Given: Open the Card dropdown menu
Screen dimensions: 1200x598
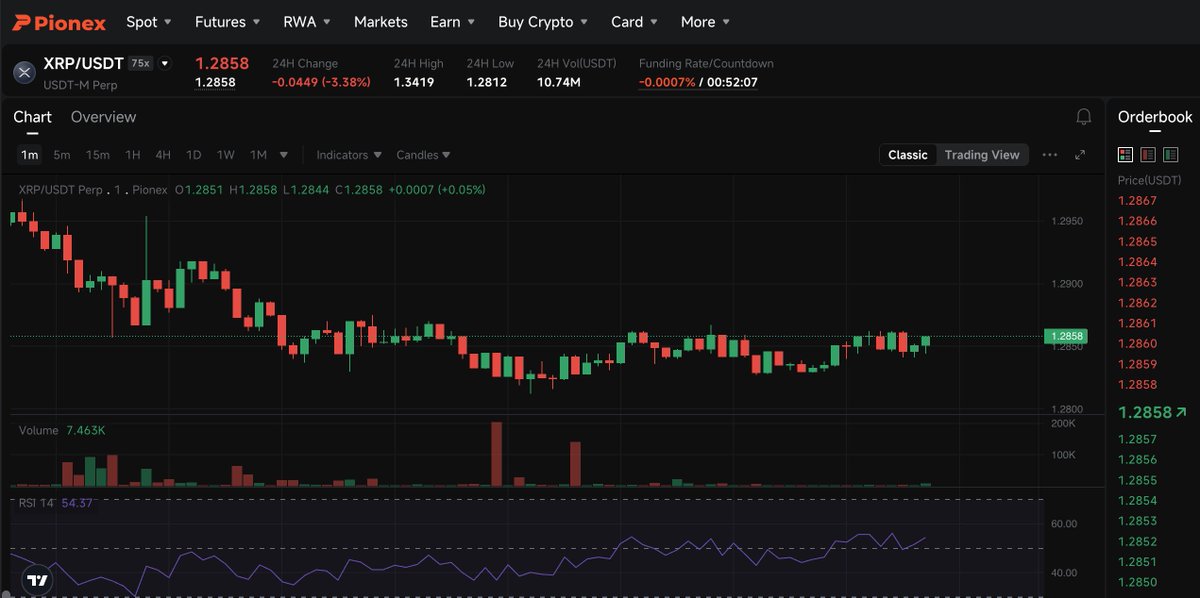Looking at the screenshot, I should [634, 21].
